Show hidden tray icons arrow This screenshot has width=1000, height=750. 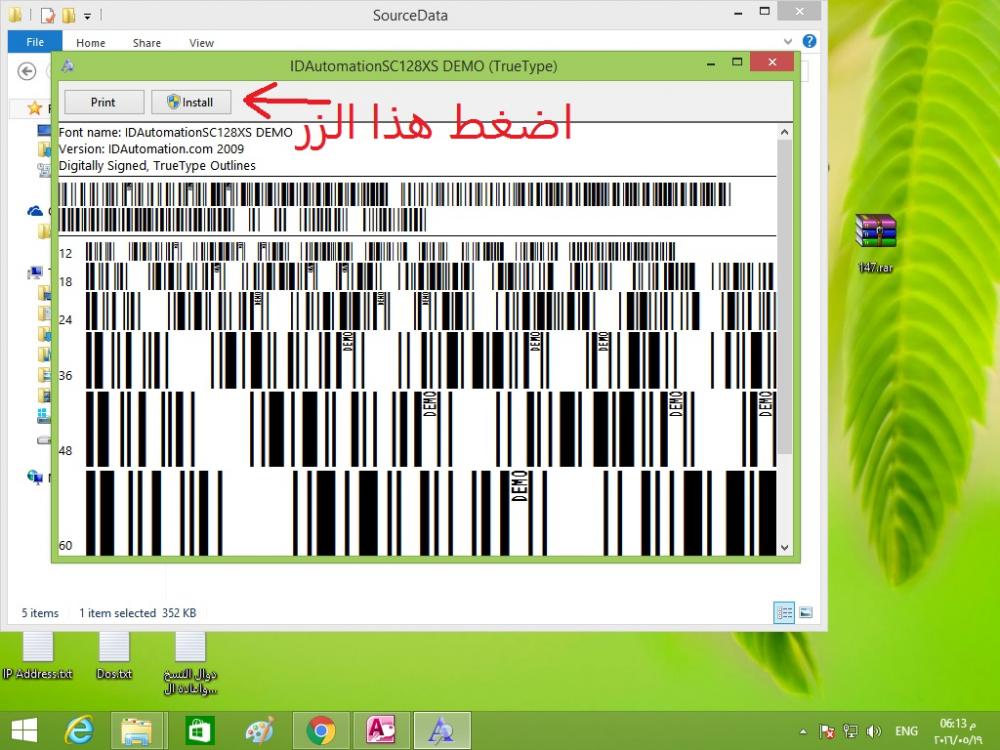[x=803, y=732]
